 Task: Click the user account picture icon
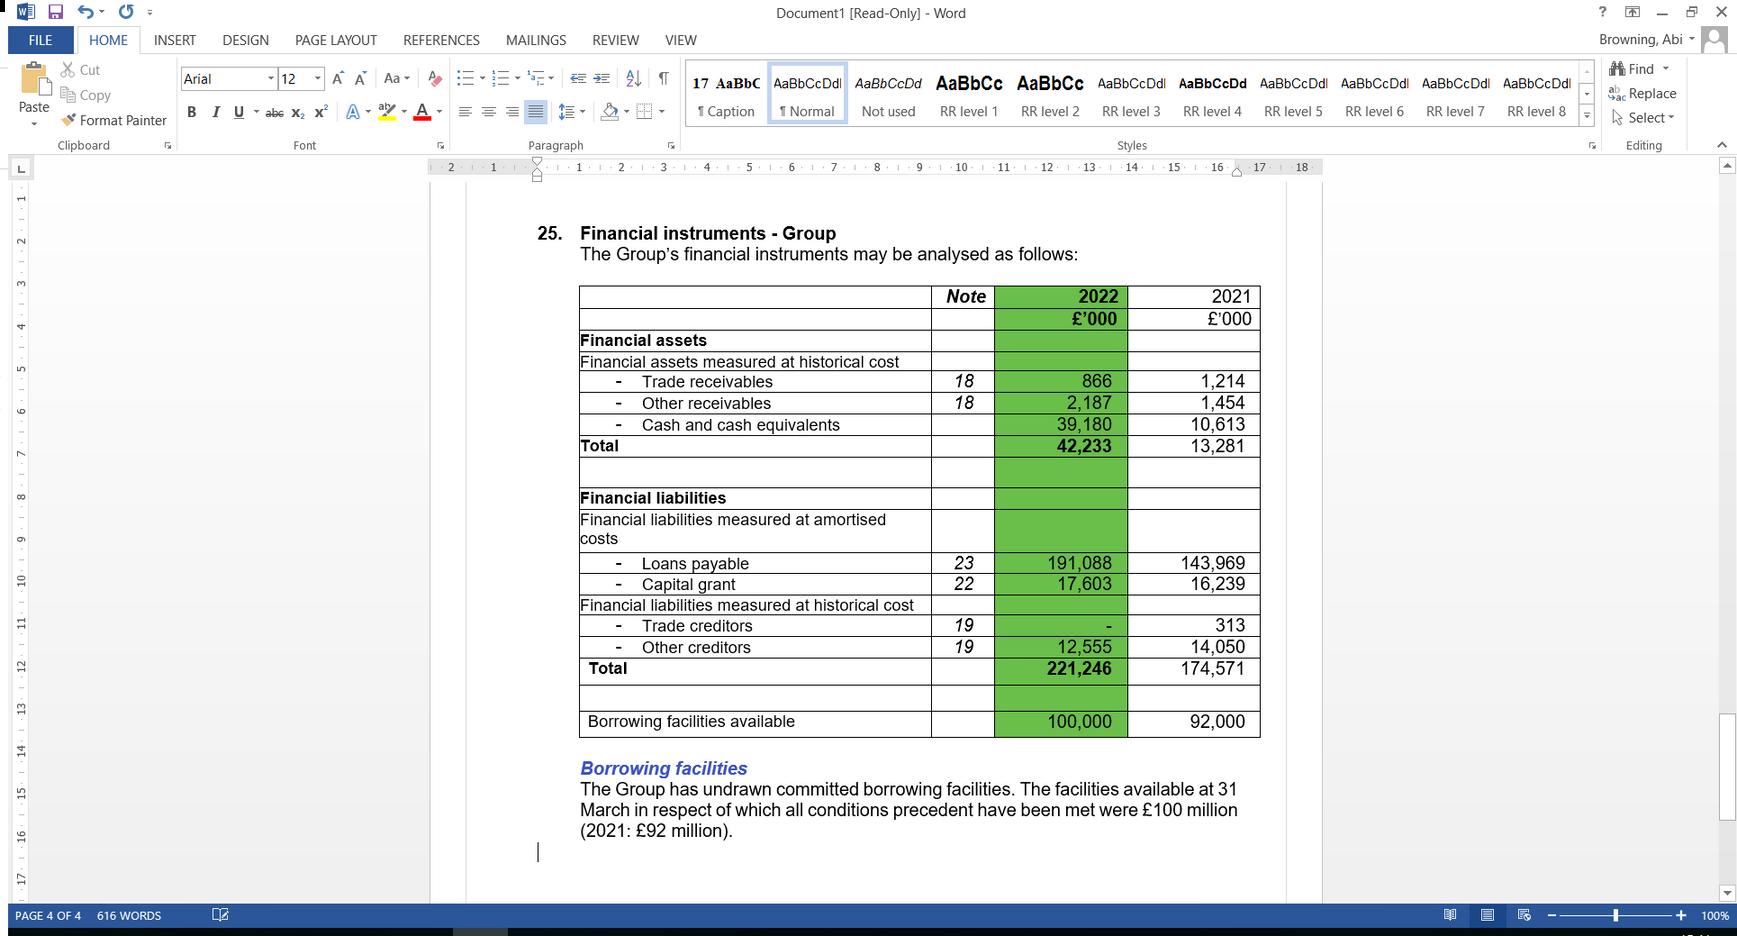1715,40
